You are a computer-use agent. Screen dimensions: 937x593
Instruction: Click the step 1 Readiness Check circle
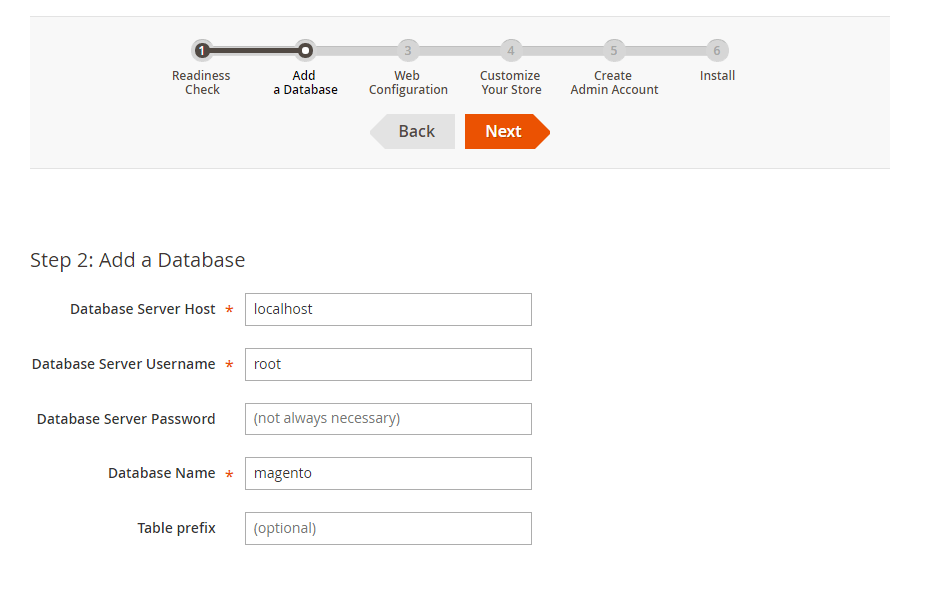point(202,50)
